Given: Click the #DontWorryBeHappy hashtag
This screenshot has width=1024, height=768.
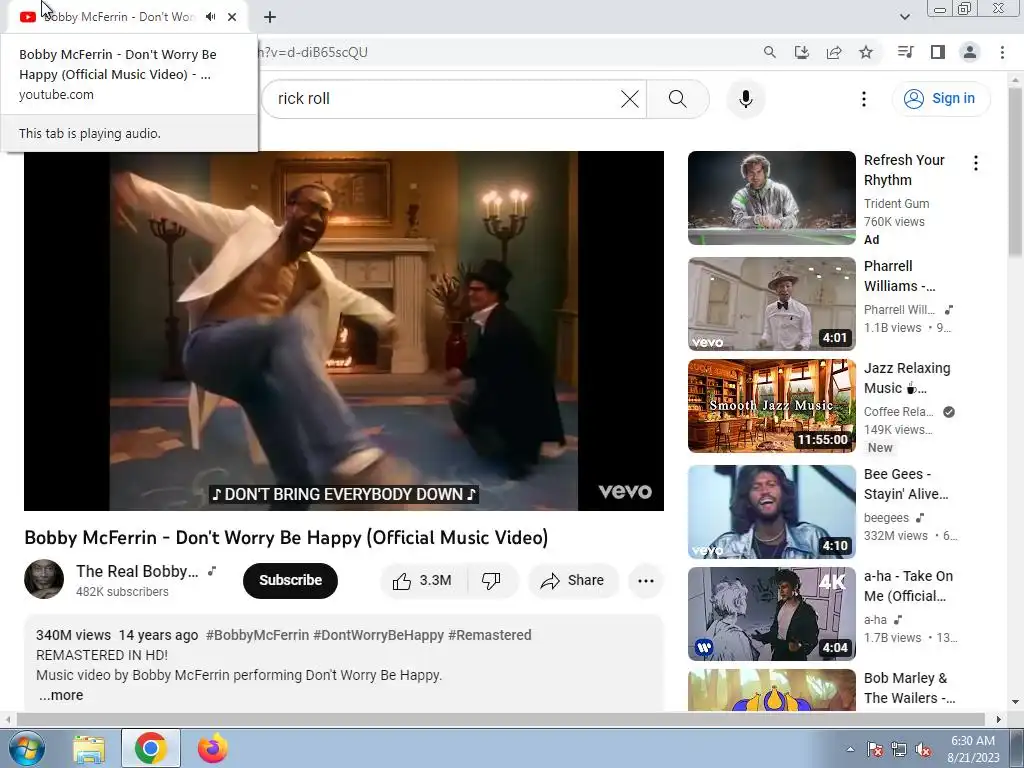Looking at the screenshot, I should (379, 635).
